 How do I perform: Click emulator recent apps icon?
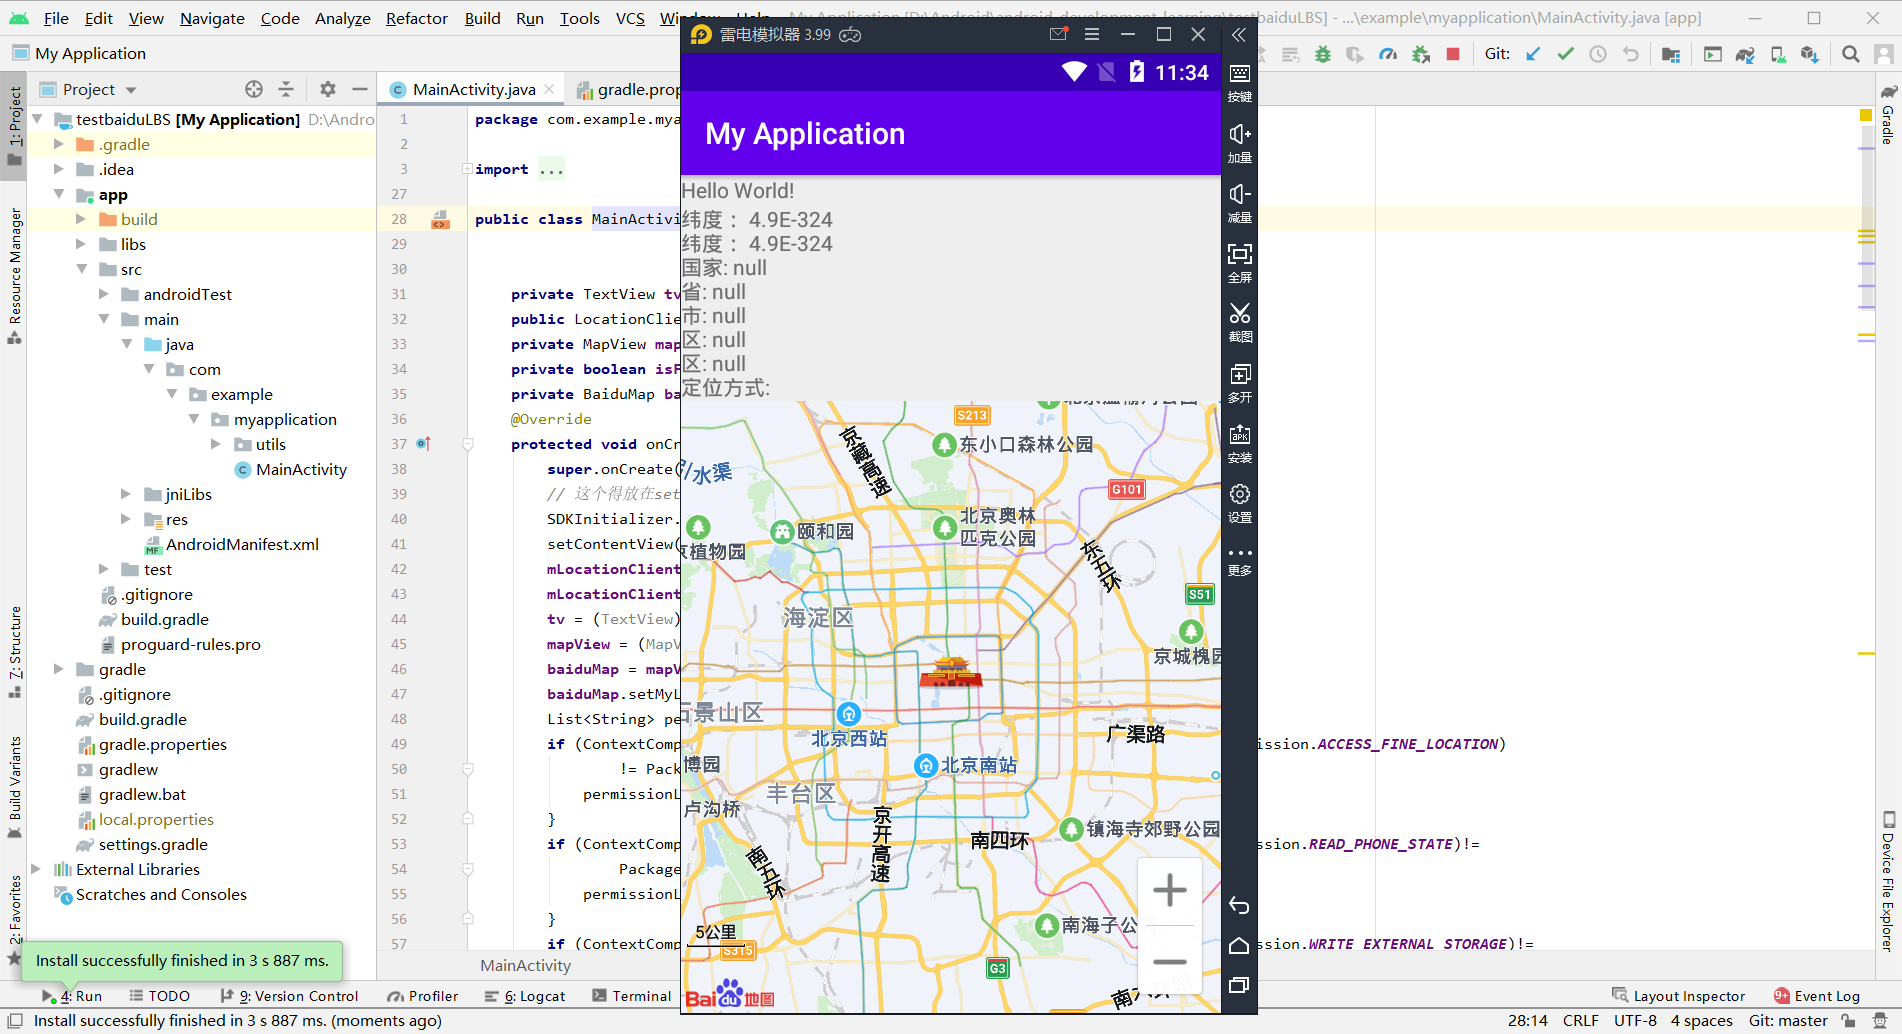1239,985
